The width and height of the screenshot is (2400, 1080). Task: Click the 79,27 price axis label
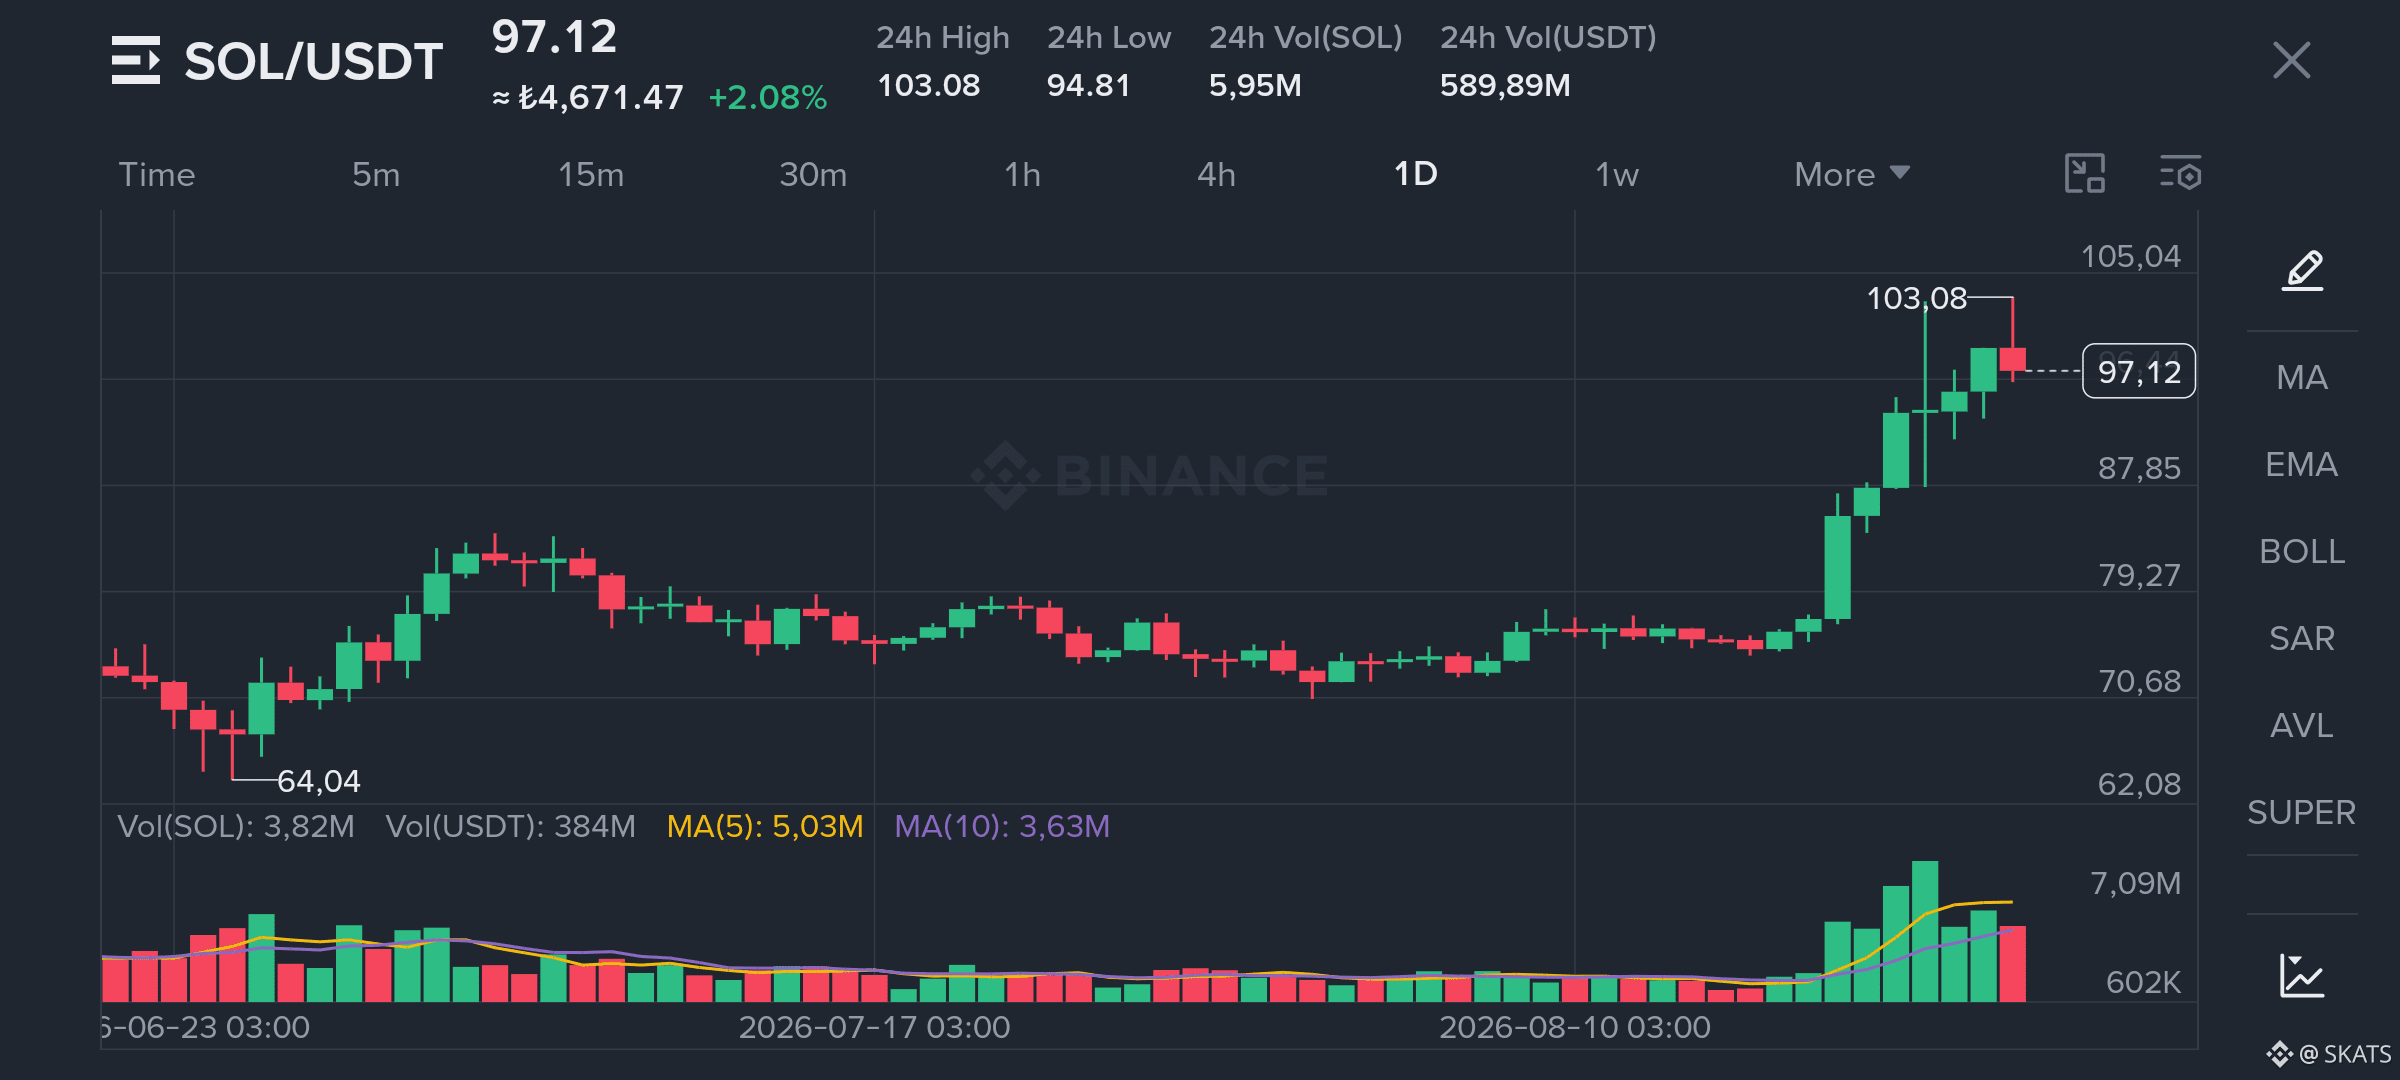click(2139, 575)
